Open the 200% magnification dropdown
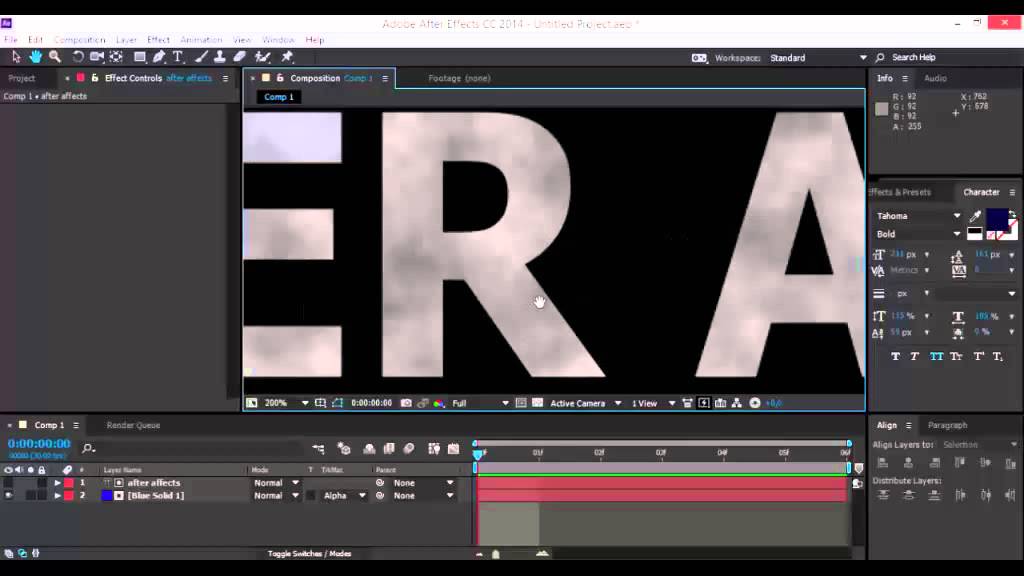The image size is (1024, 576). click(x=286, y=403)
